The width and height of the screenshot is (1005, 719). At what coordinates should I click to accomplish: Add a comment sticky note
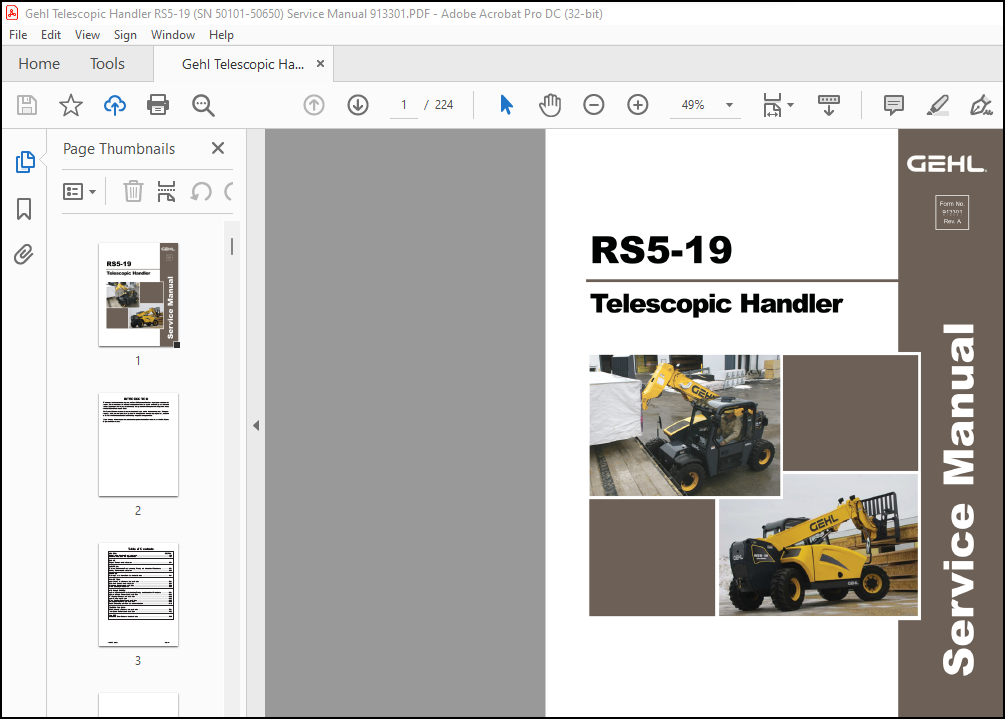pos(893,105)
